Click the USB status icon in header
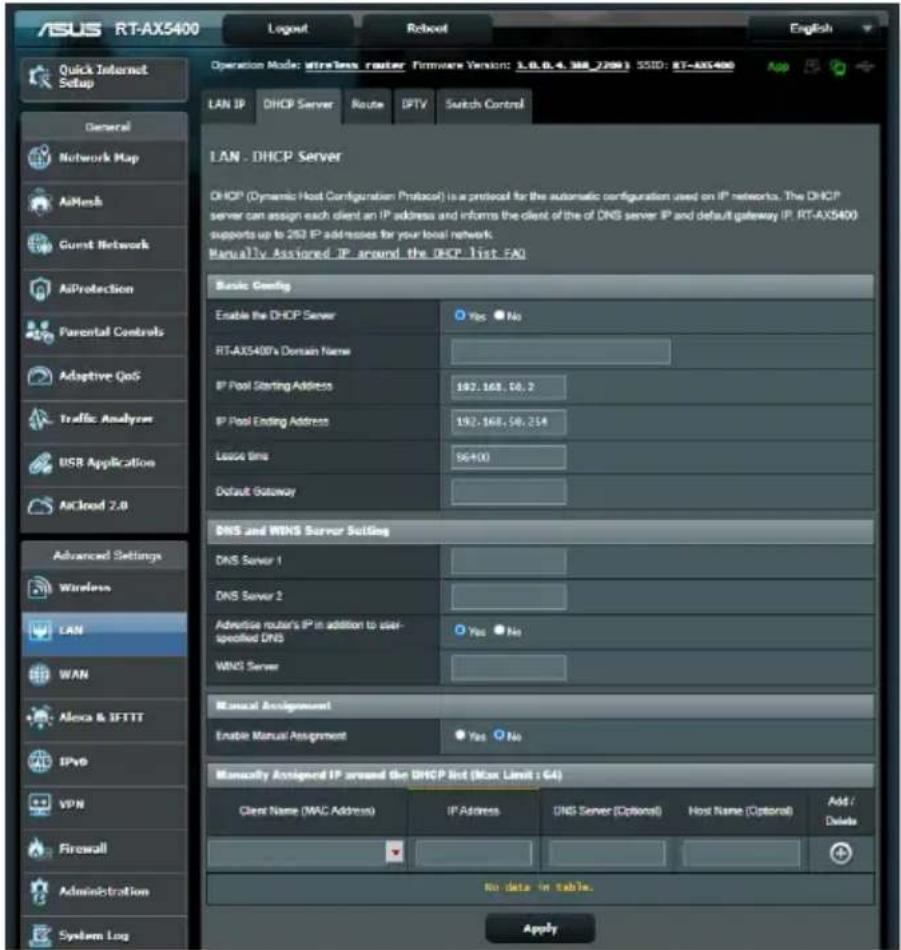Screen dimensions: 901x950 [865, 67]
